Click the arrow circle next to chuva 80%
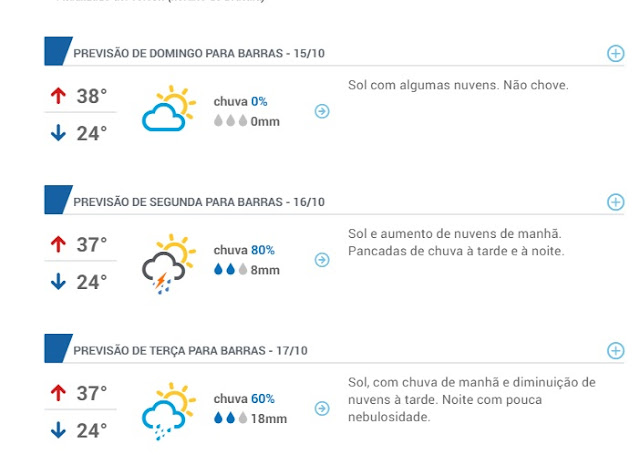Viewport: 640px width, 455px height. click(322, 260)
